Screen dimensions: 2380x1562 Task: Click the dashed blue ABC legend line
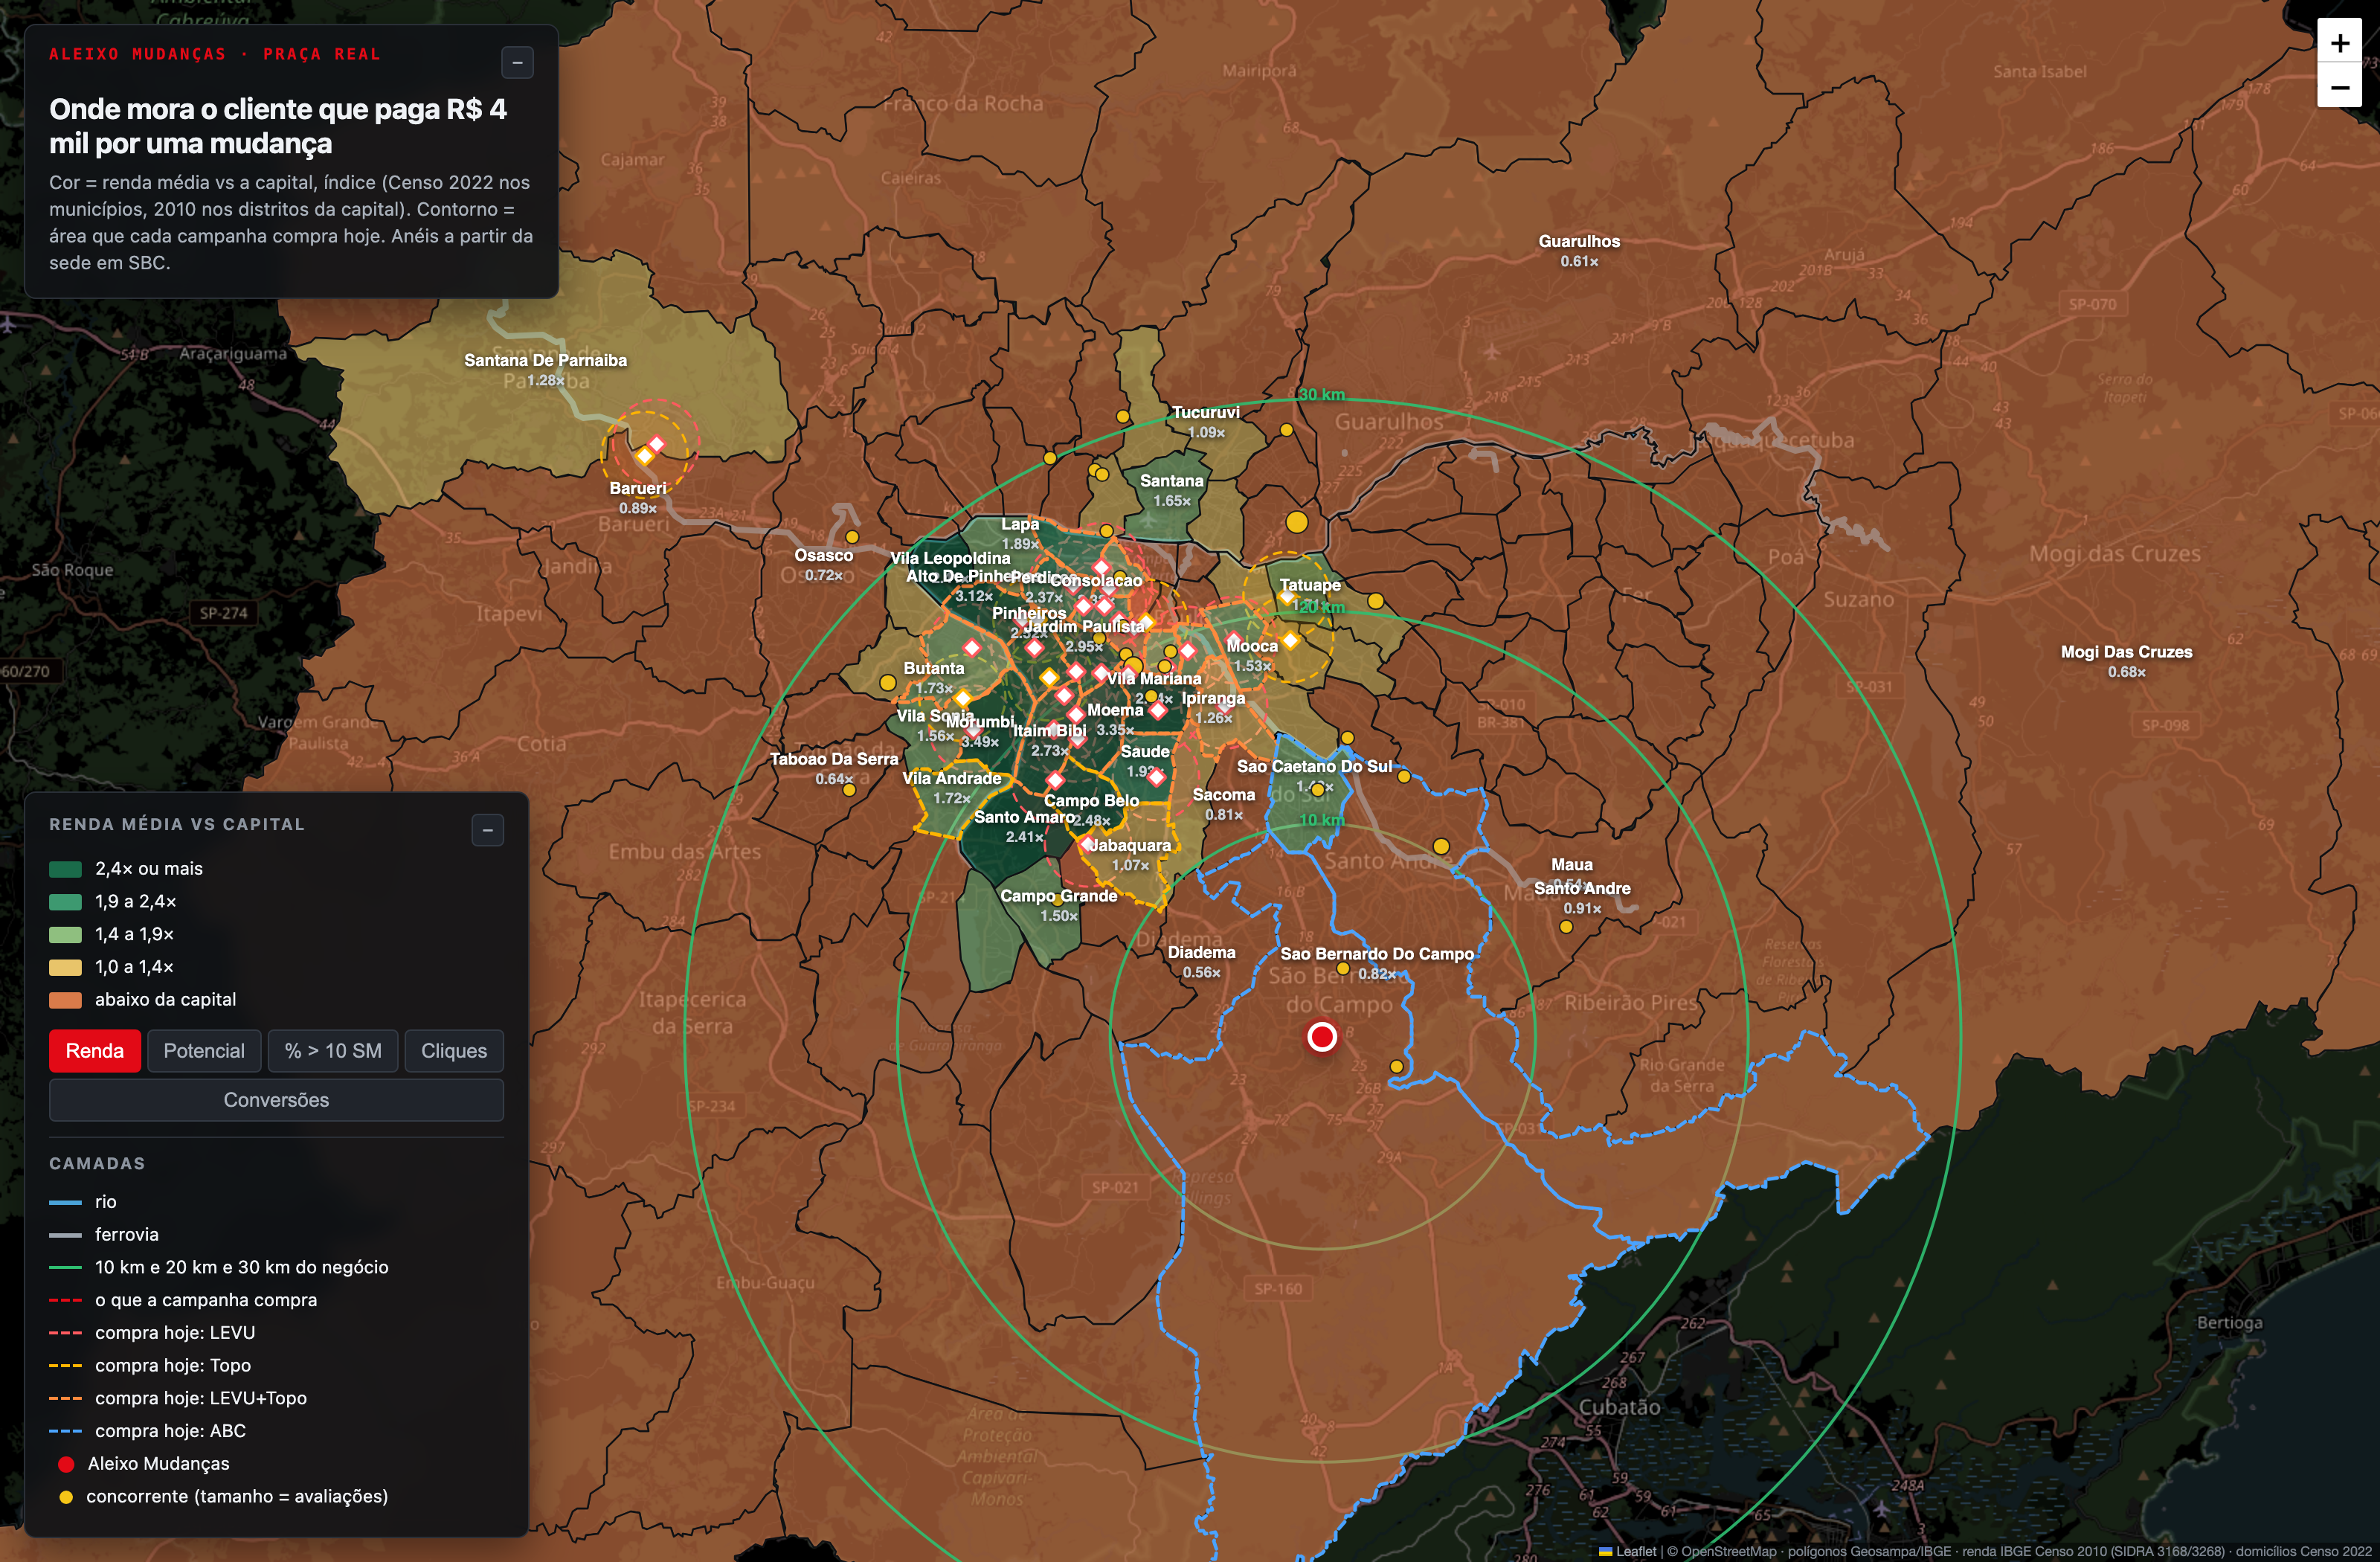(65, 1431)
